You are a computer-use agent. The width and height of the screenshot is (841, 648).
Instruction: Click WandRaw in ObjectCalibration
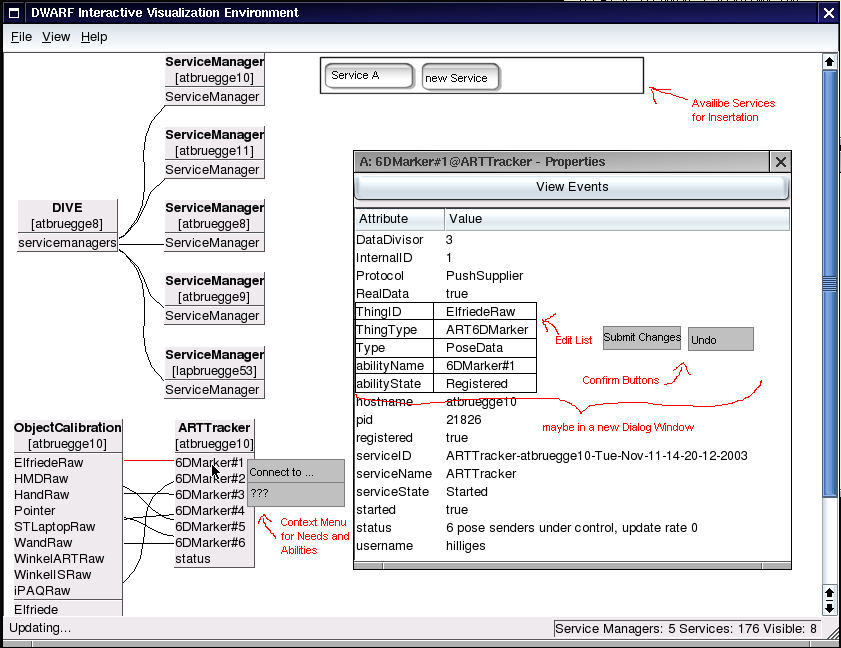tap(68, 543)
